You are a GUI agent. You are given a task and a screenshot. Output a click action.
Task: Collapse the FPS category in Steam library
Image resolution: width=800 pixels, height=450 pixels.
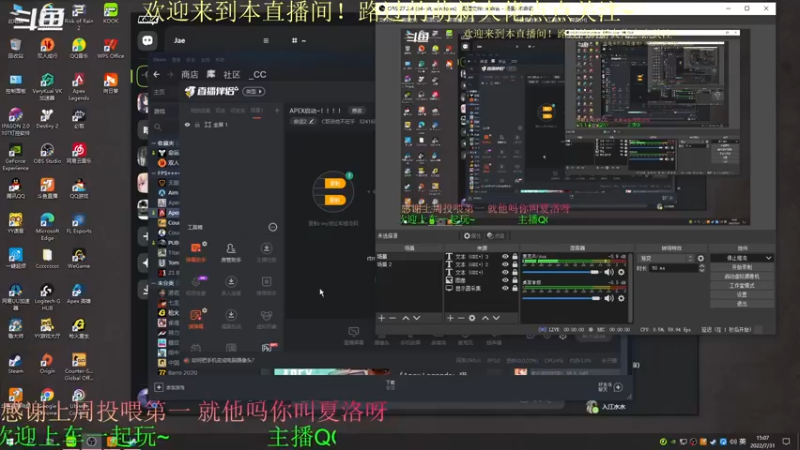click(x=154, y=173)
